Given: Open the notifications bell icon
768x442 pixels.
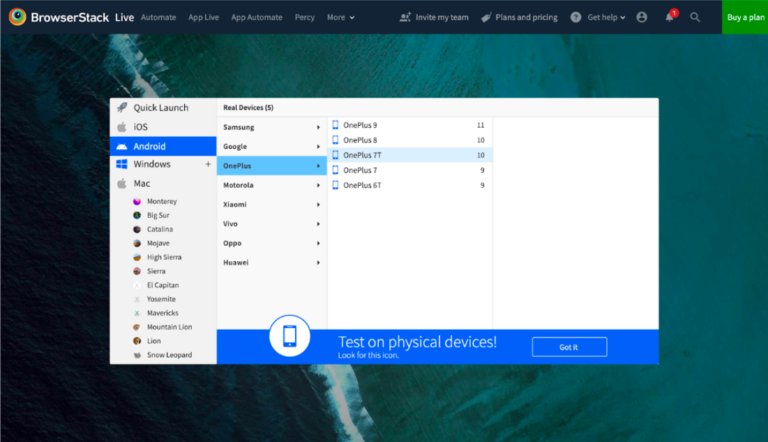Looking at the screenshot, I should click(670, 17).
